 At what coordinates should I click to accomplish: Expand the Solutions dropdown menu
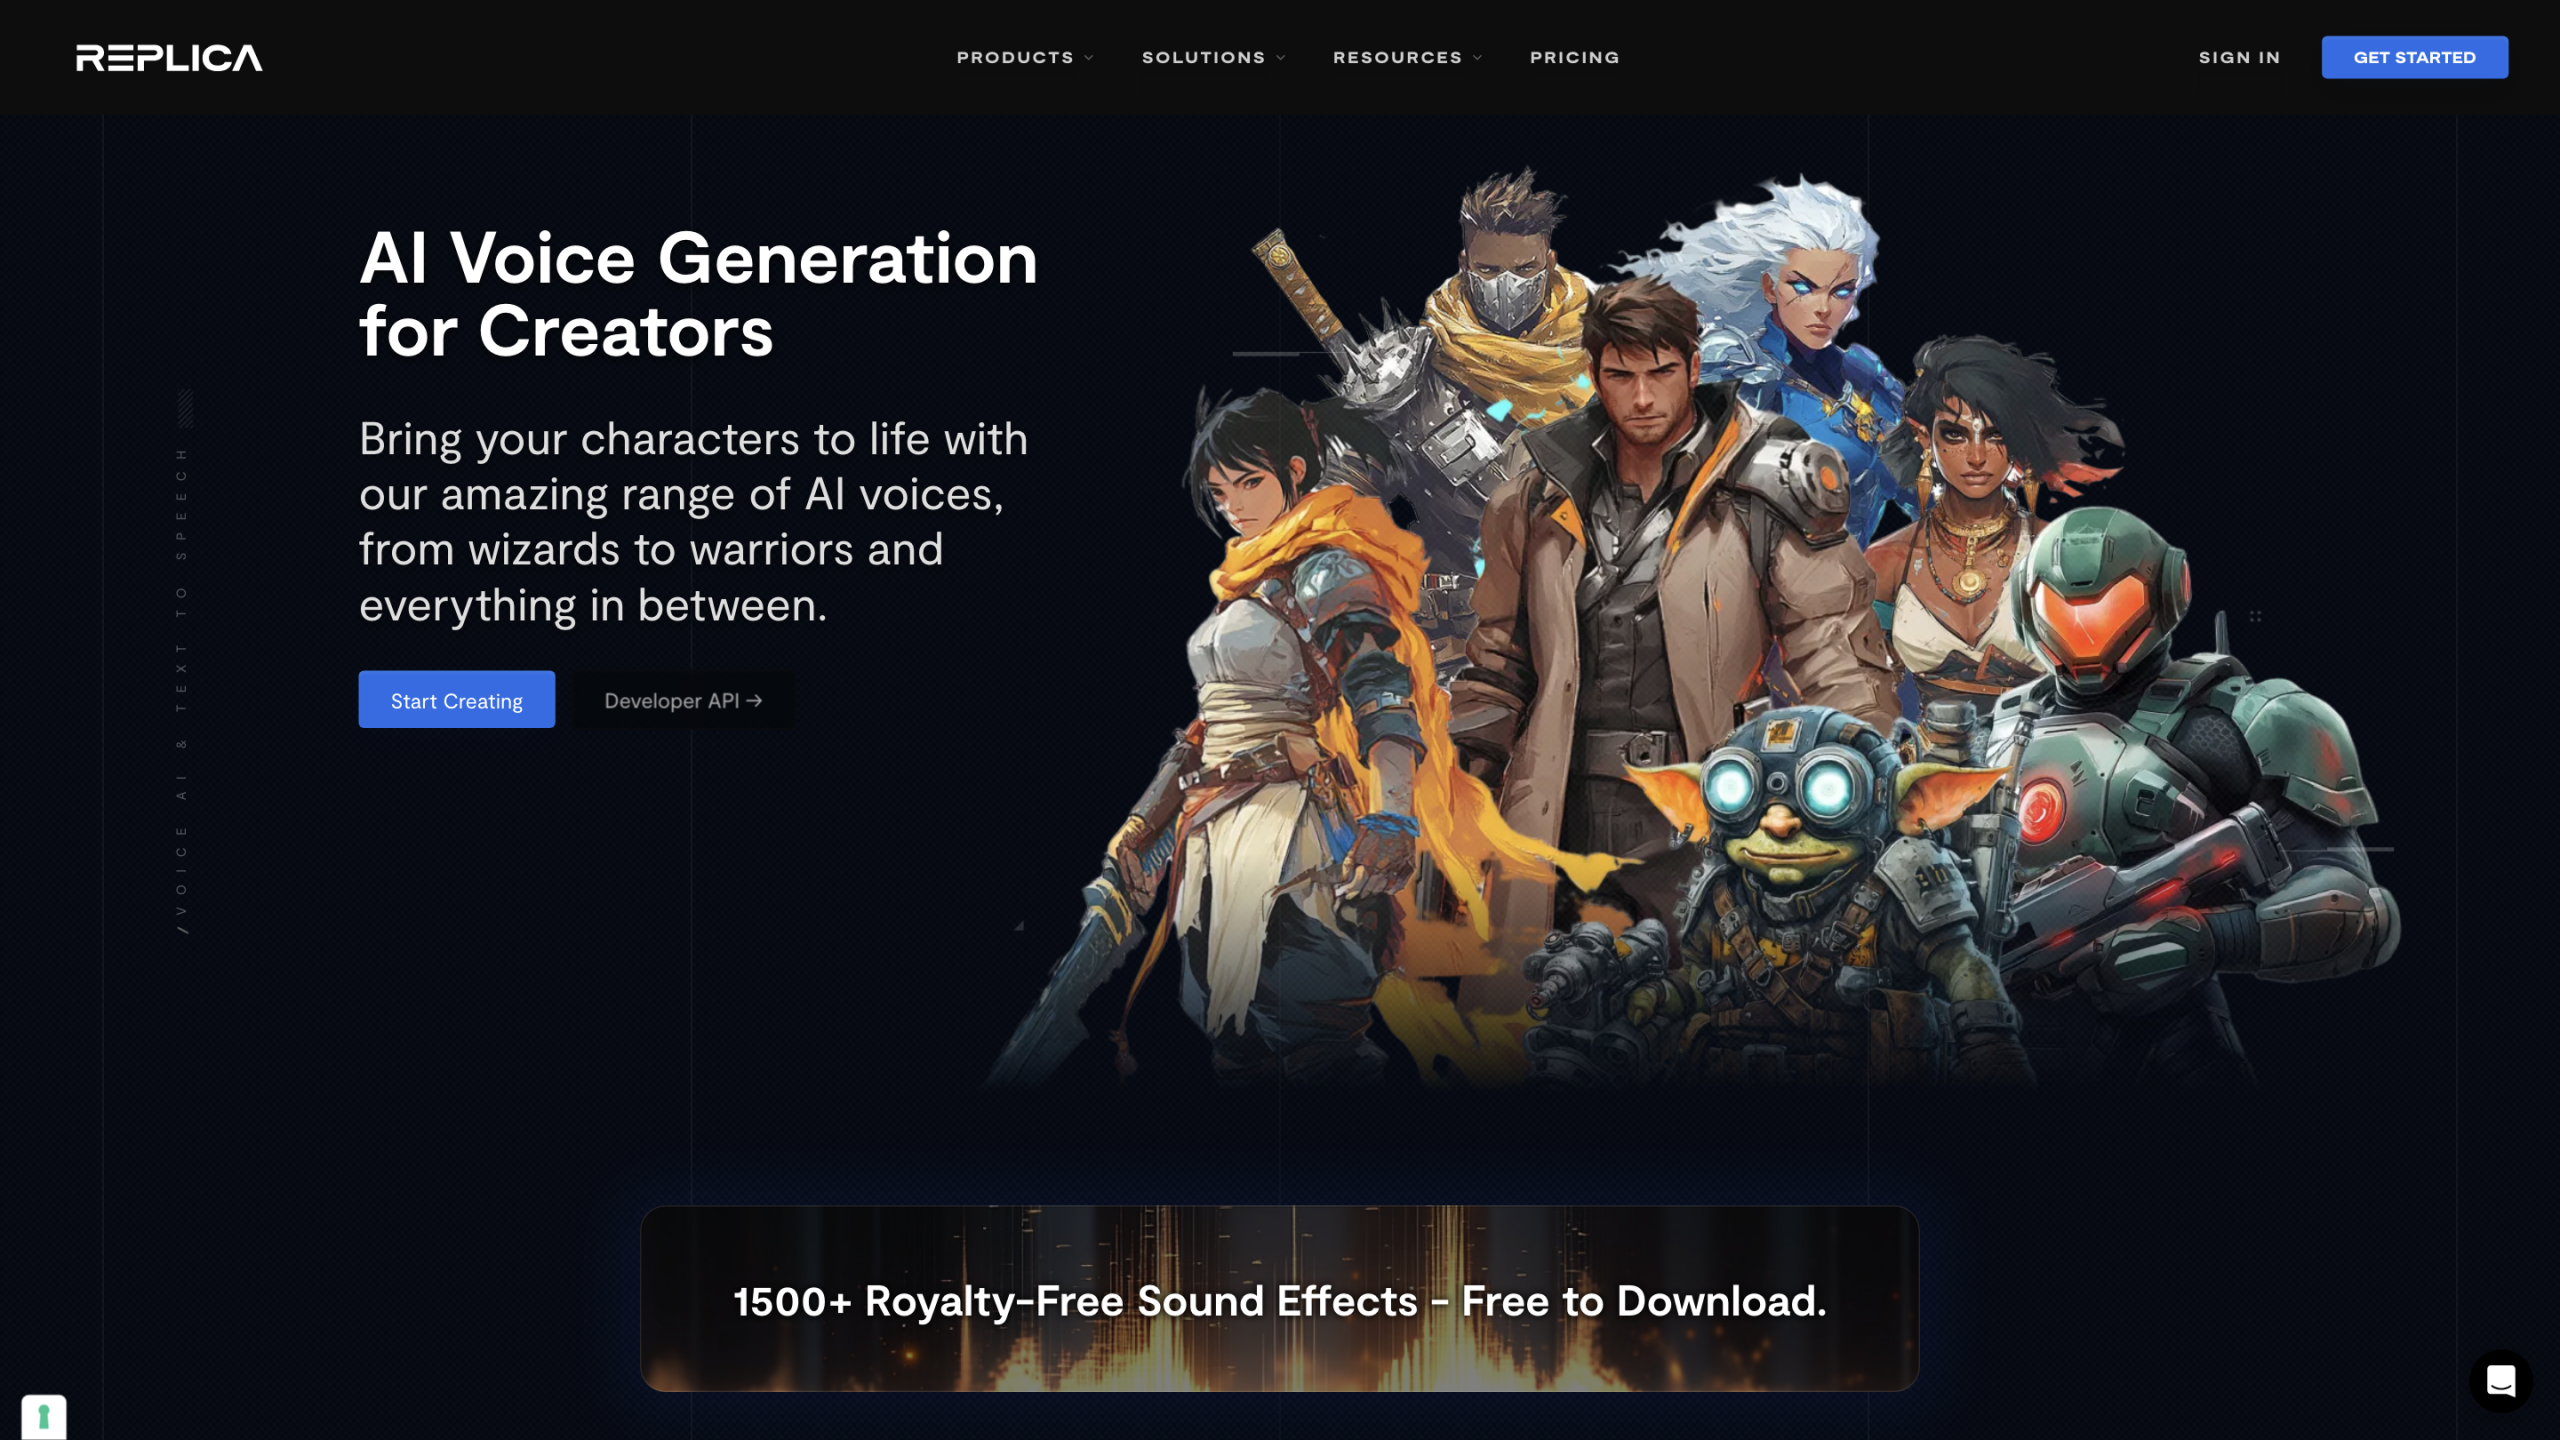[x=1214, y=58]
